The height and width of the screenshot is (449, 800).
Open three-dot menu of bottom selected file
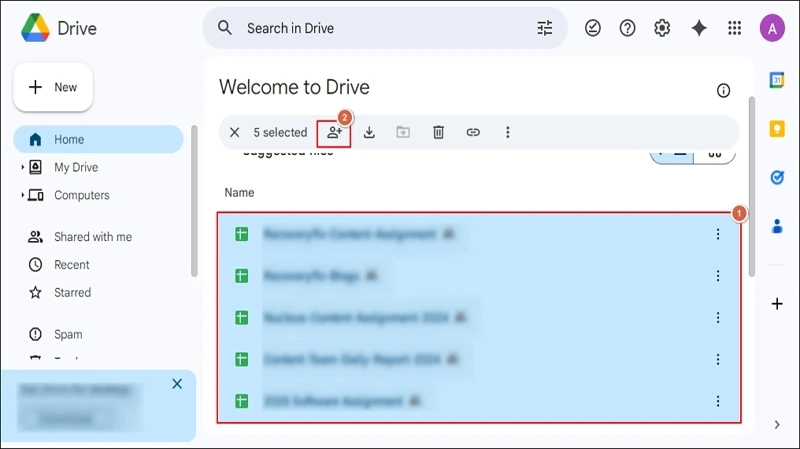click(718, 402)
